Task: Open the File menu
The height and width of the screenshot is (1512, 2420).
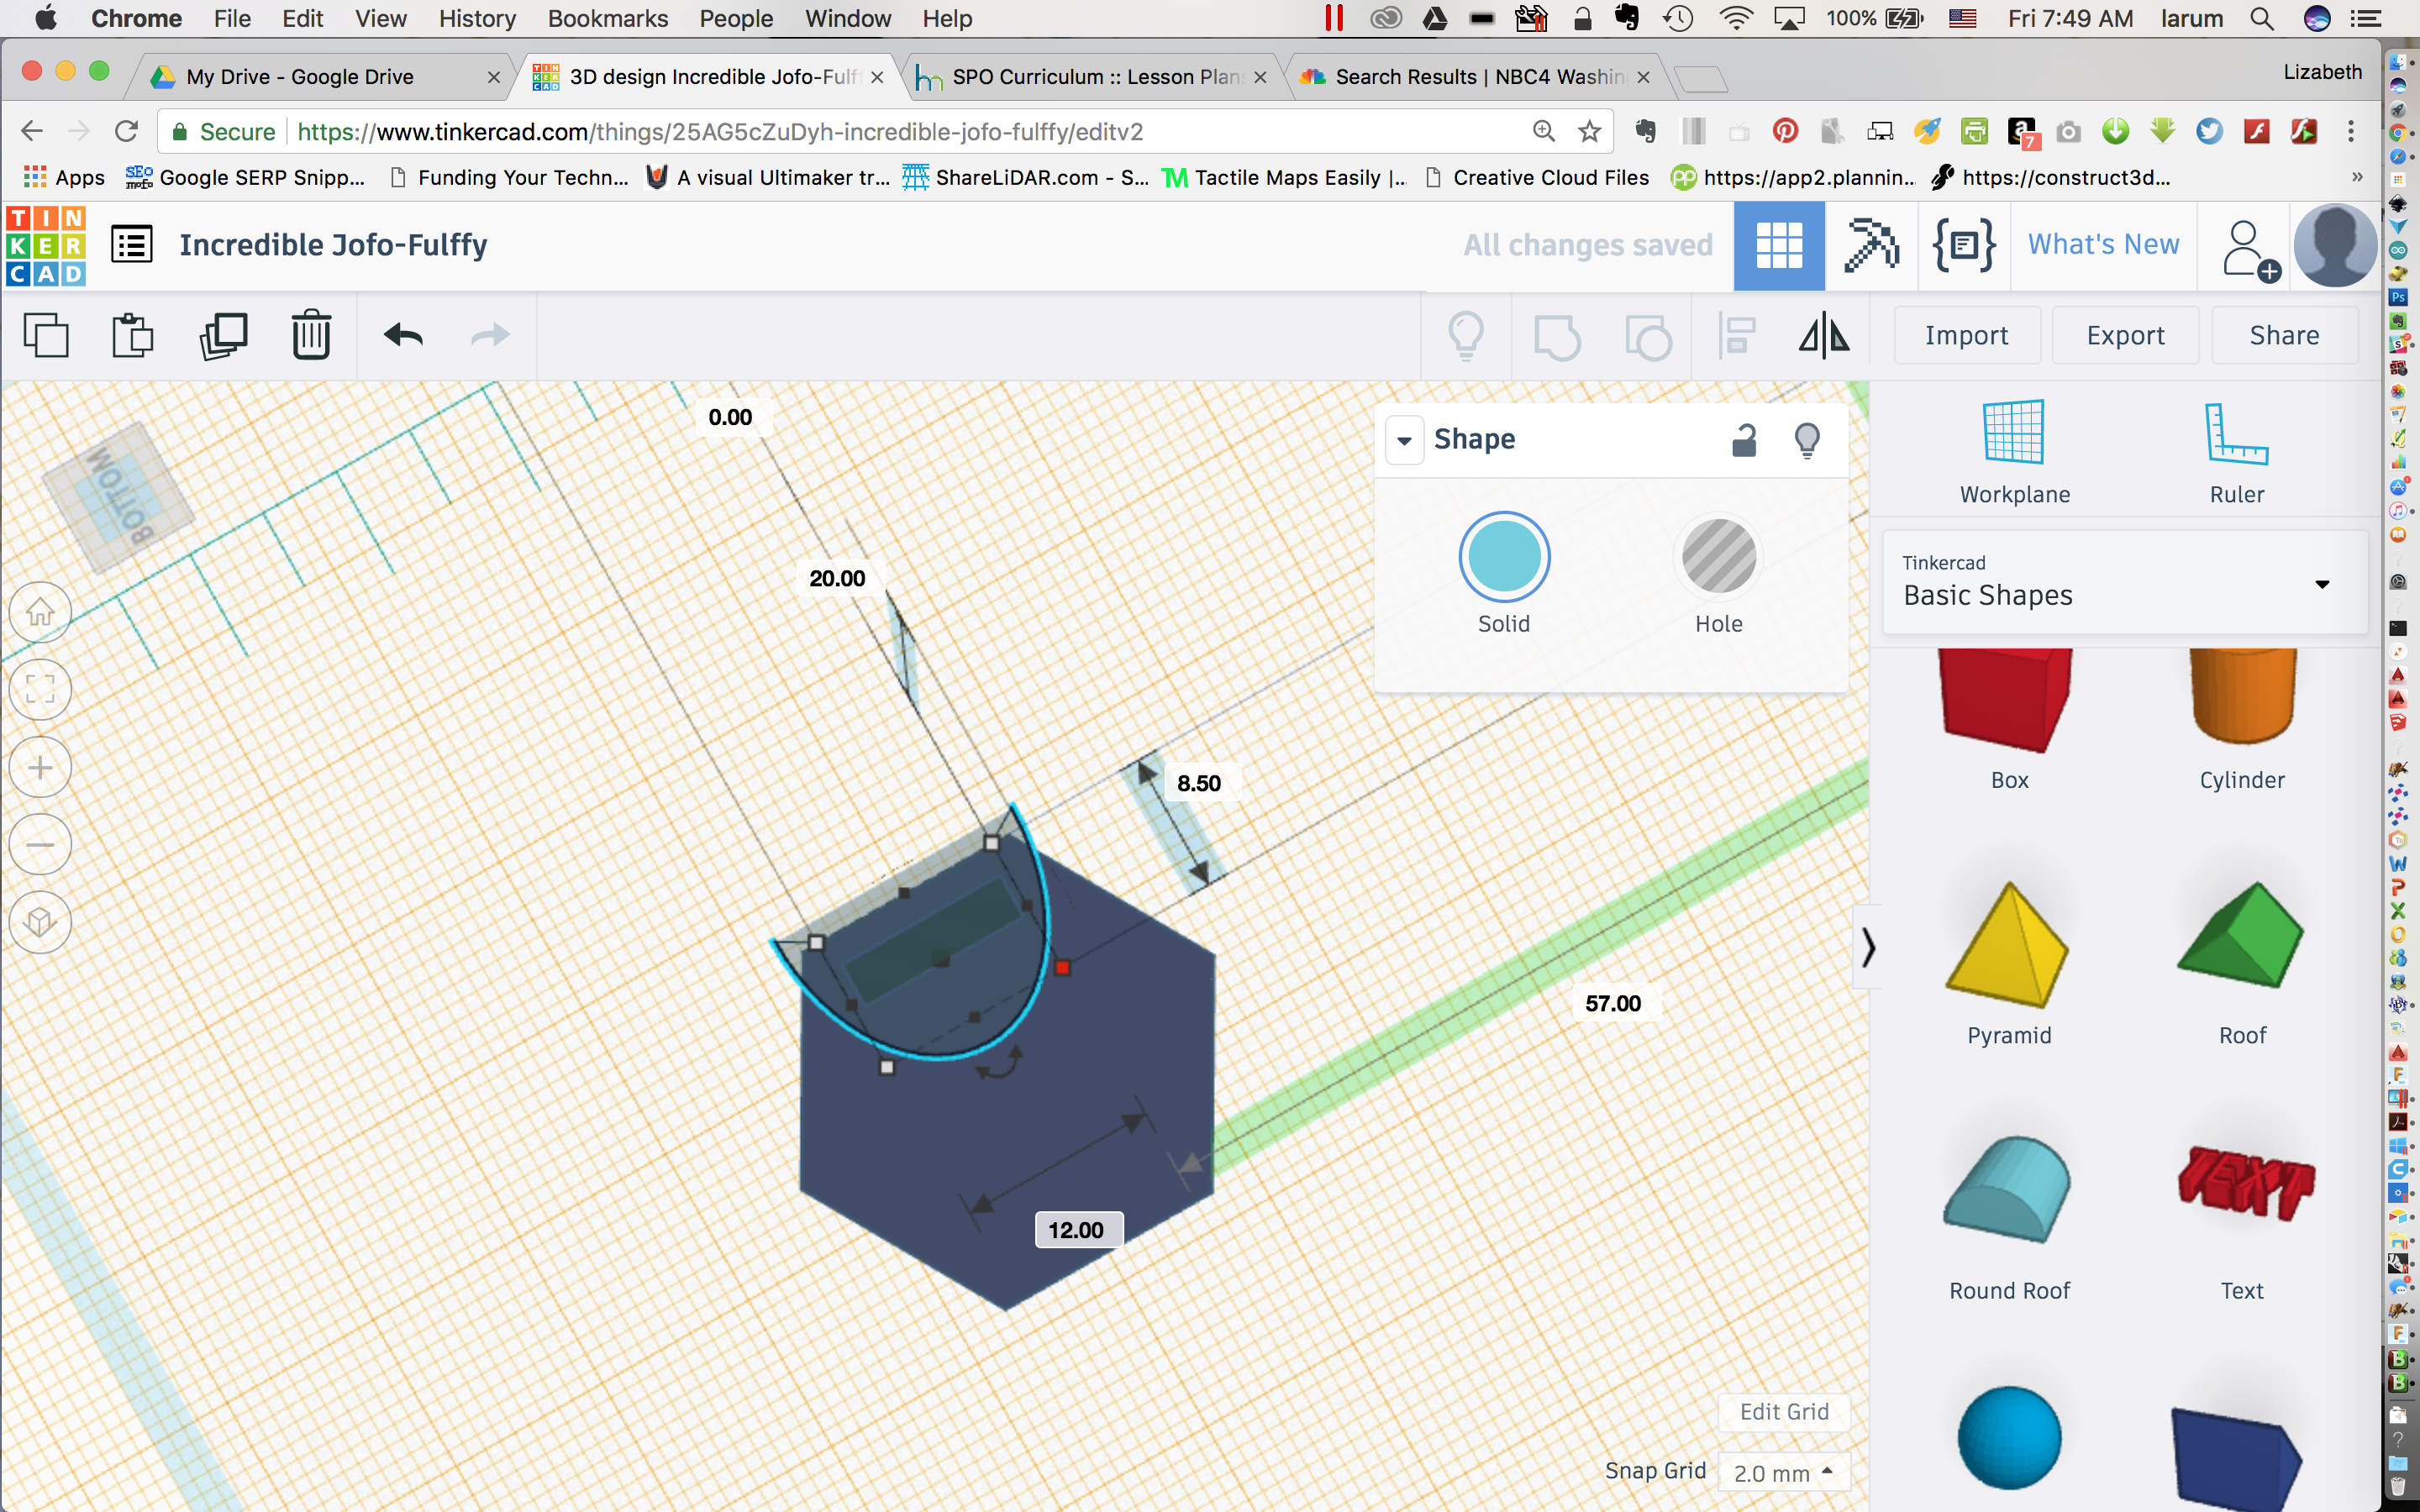Action: point(232,18)
